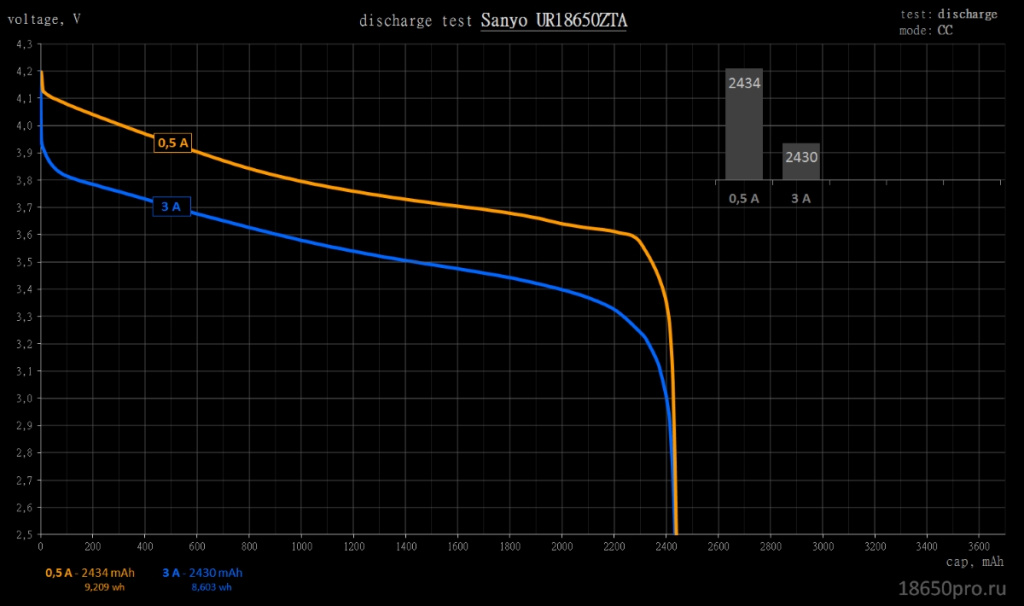Click the 4,2 tick on voltage axis

[24, 72]
